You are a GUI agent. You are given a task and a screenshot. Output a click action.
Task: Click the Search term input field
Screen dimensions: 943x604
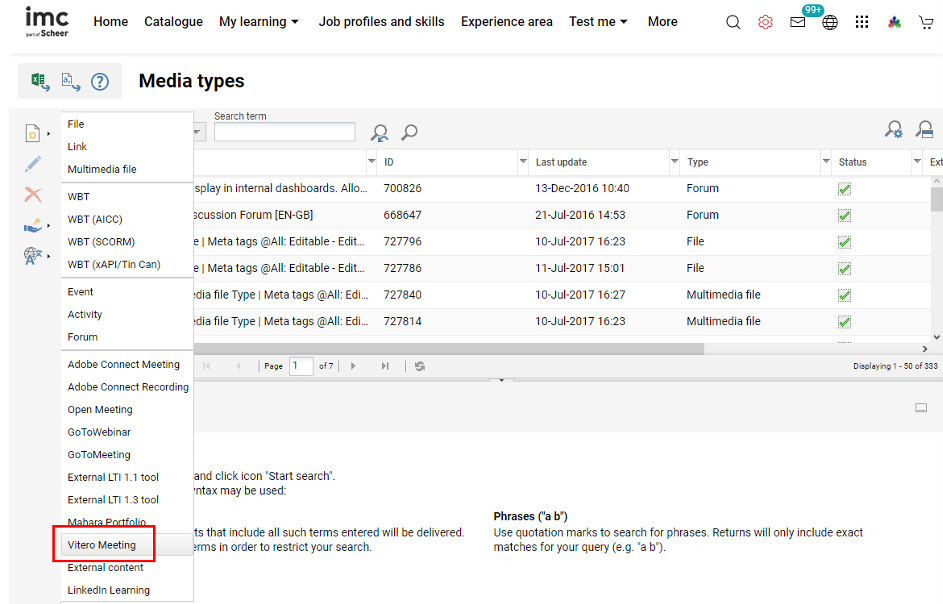click(x=284, y=132)
